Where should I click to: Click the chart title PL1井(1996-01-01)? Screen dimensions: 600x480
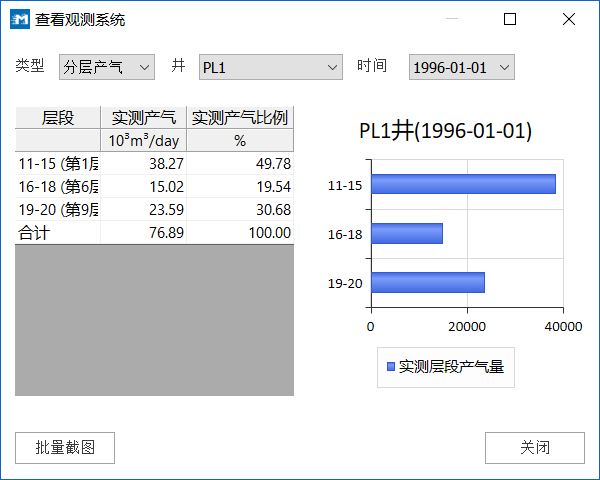(x=445, y=131)
